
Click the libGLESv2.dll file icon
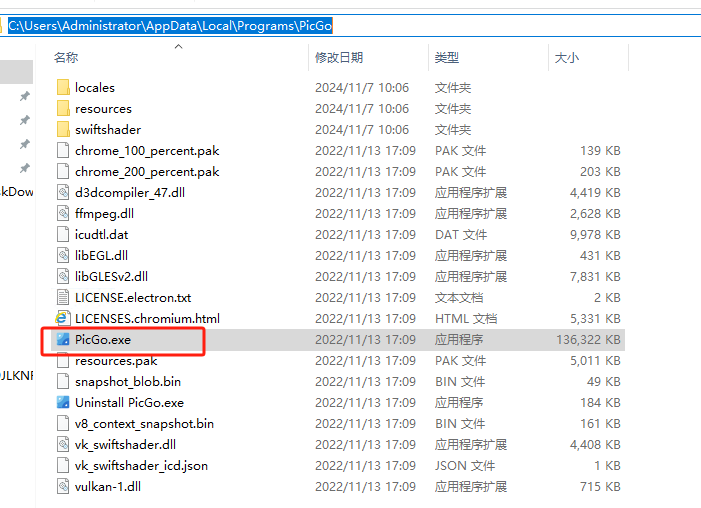coord(63,276)
